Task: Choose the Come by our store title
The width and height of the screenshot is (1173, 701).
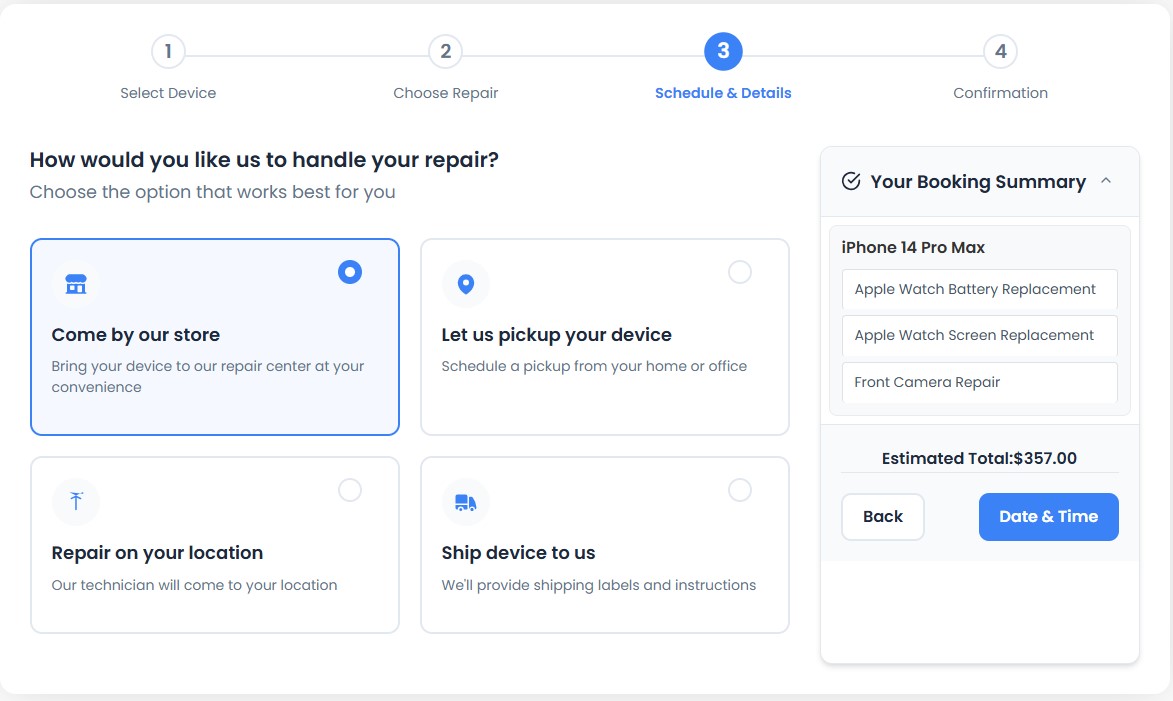Action: [135, 334]
